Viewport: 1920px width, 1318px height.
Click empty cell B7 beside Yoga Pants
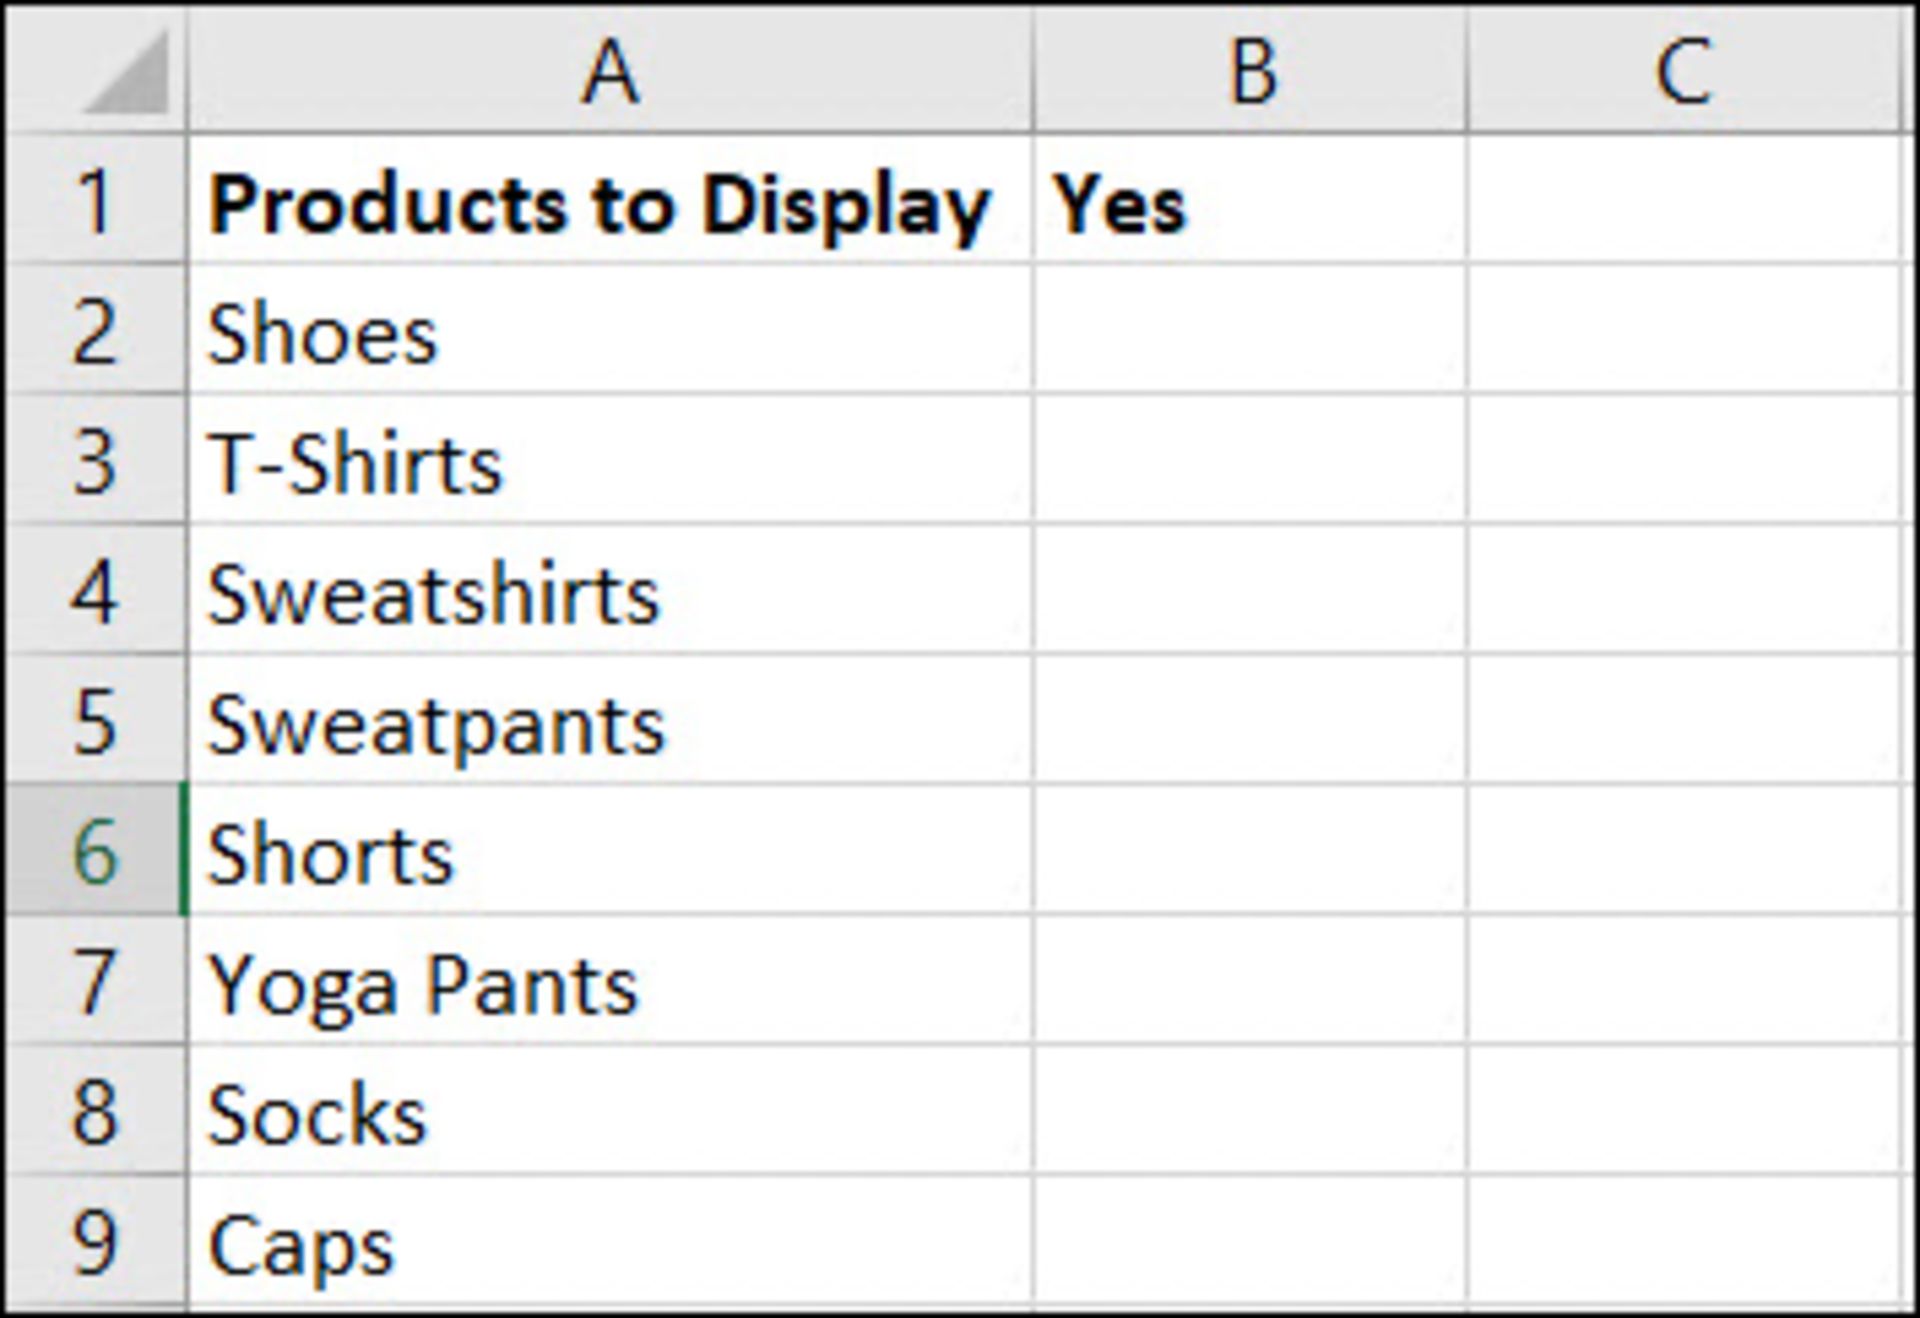[1250, 980]
